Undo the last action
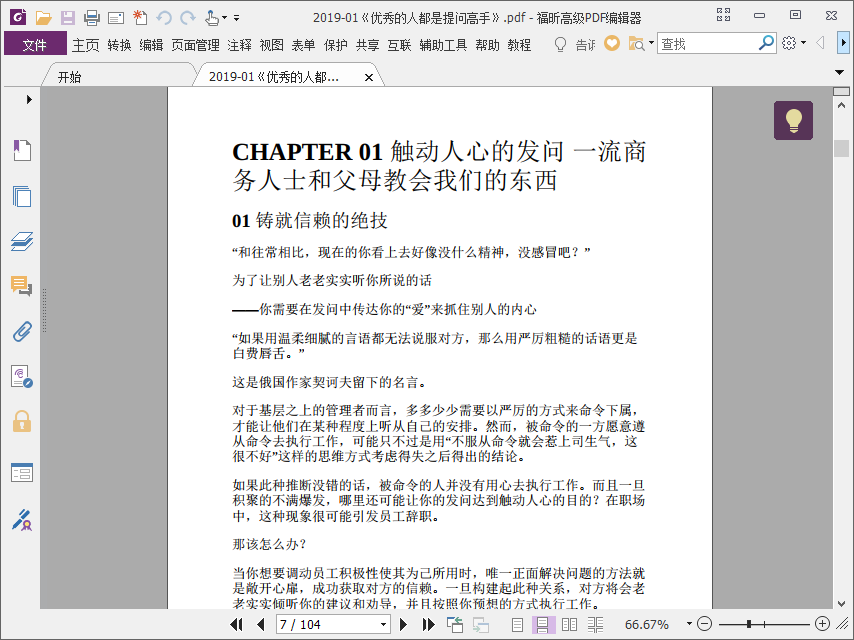The image size is (854, 640). [164, 17]
